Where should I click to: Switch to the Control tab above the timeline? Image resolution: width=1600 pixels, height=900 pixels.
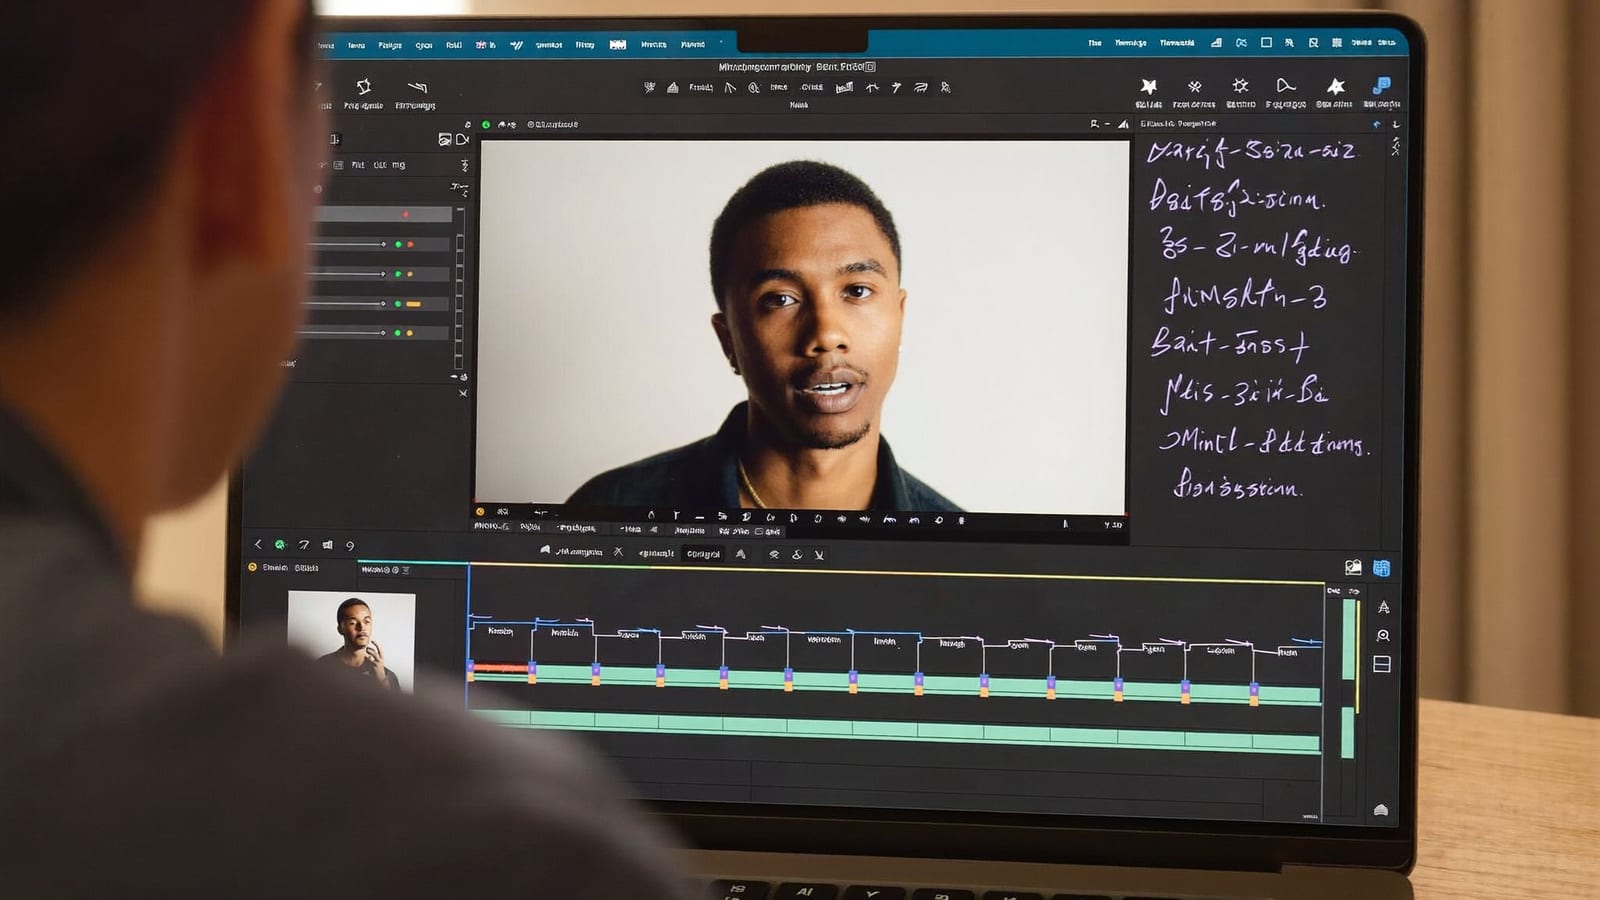click(703, 554)
